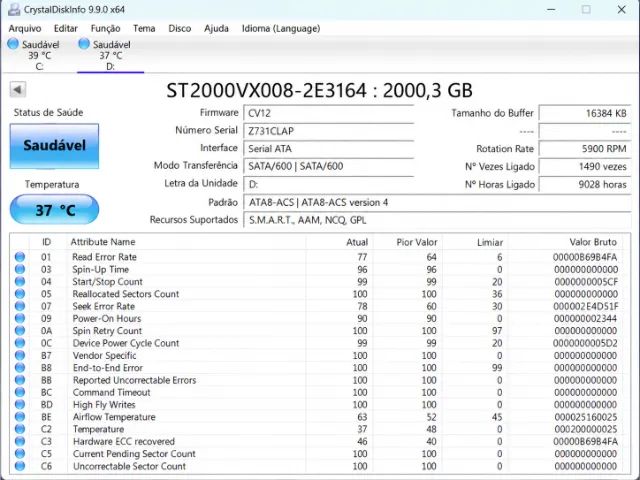Click the serial number field Z731CLAP
The height and width of the screenshot is (480, 640).
pyautogui.click(x=329, y=131)
